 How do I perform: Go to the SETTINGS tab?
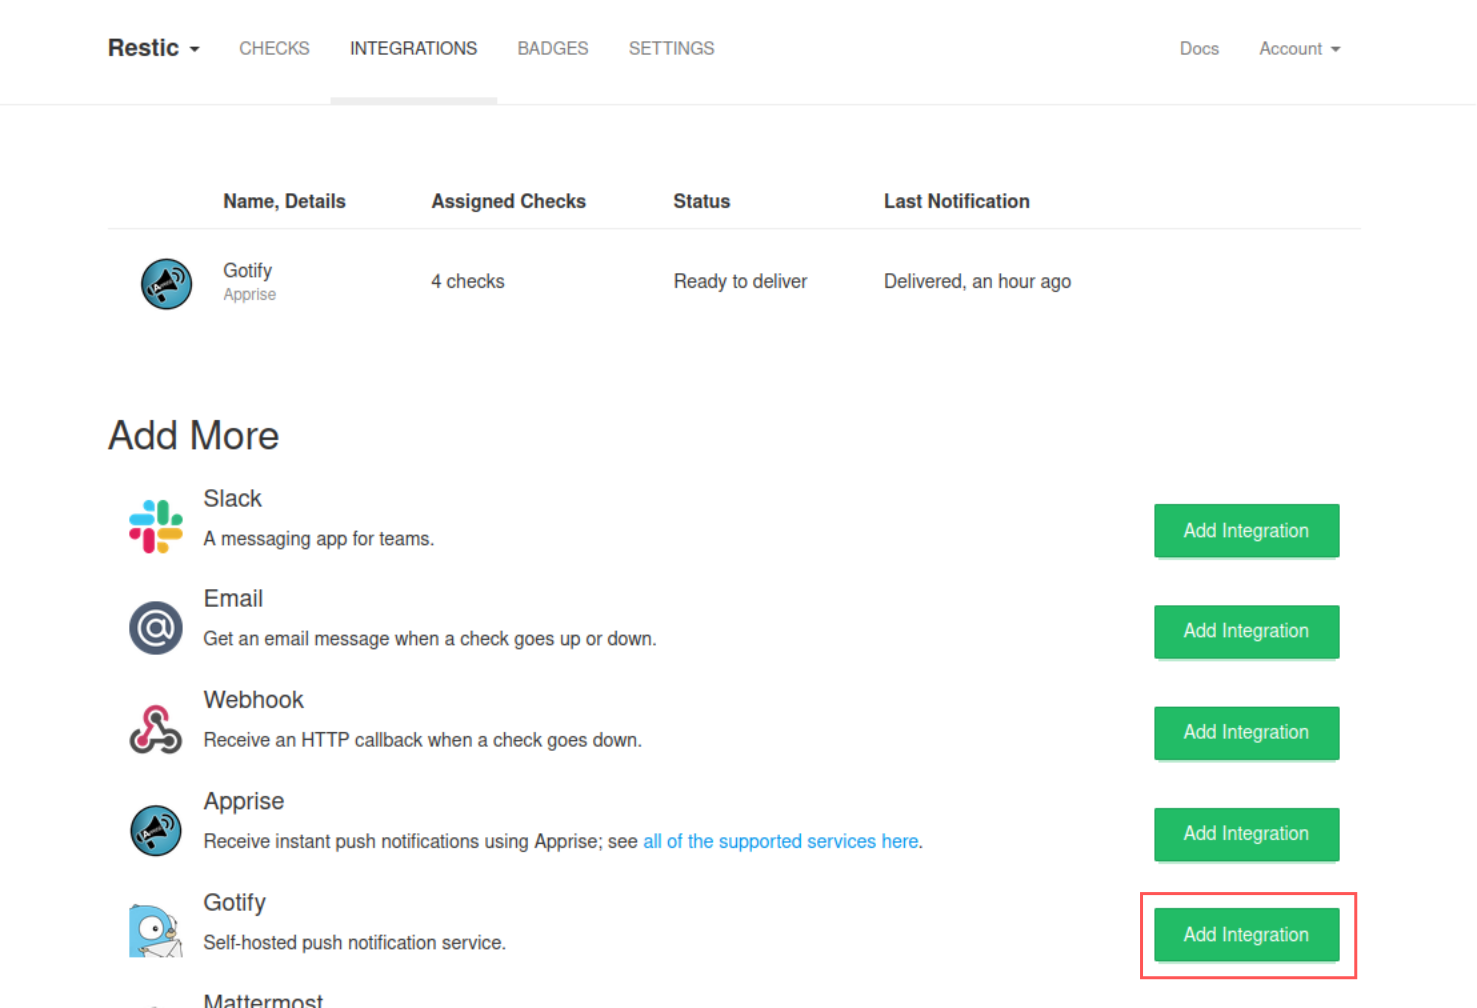tap(671, 48)
